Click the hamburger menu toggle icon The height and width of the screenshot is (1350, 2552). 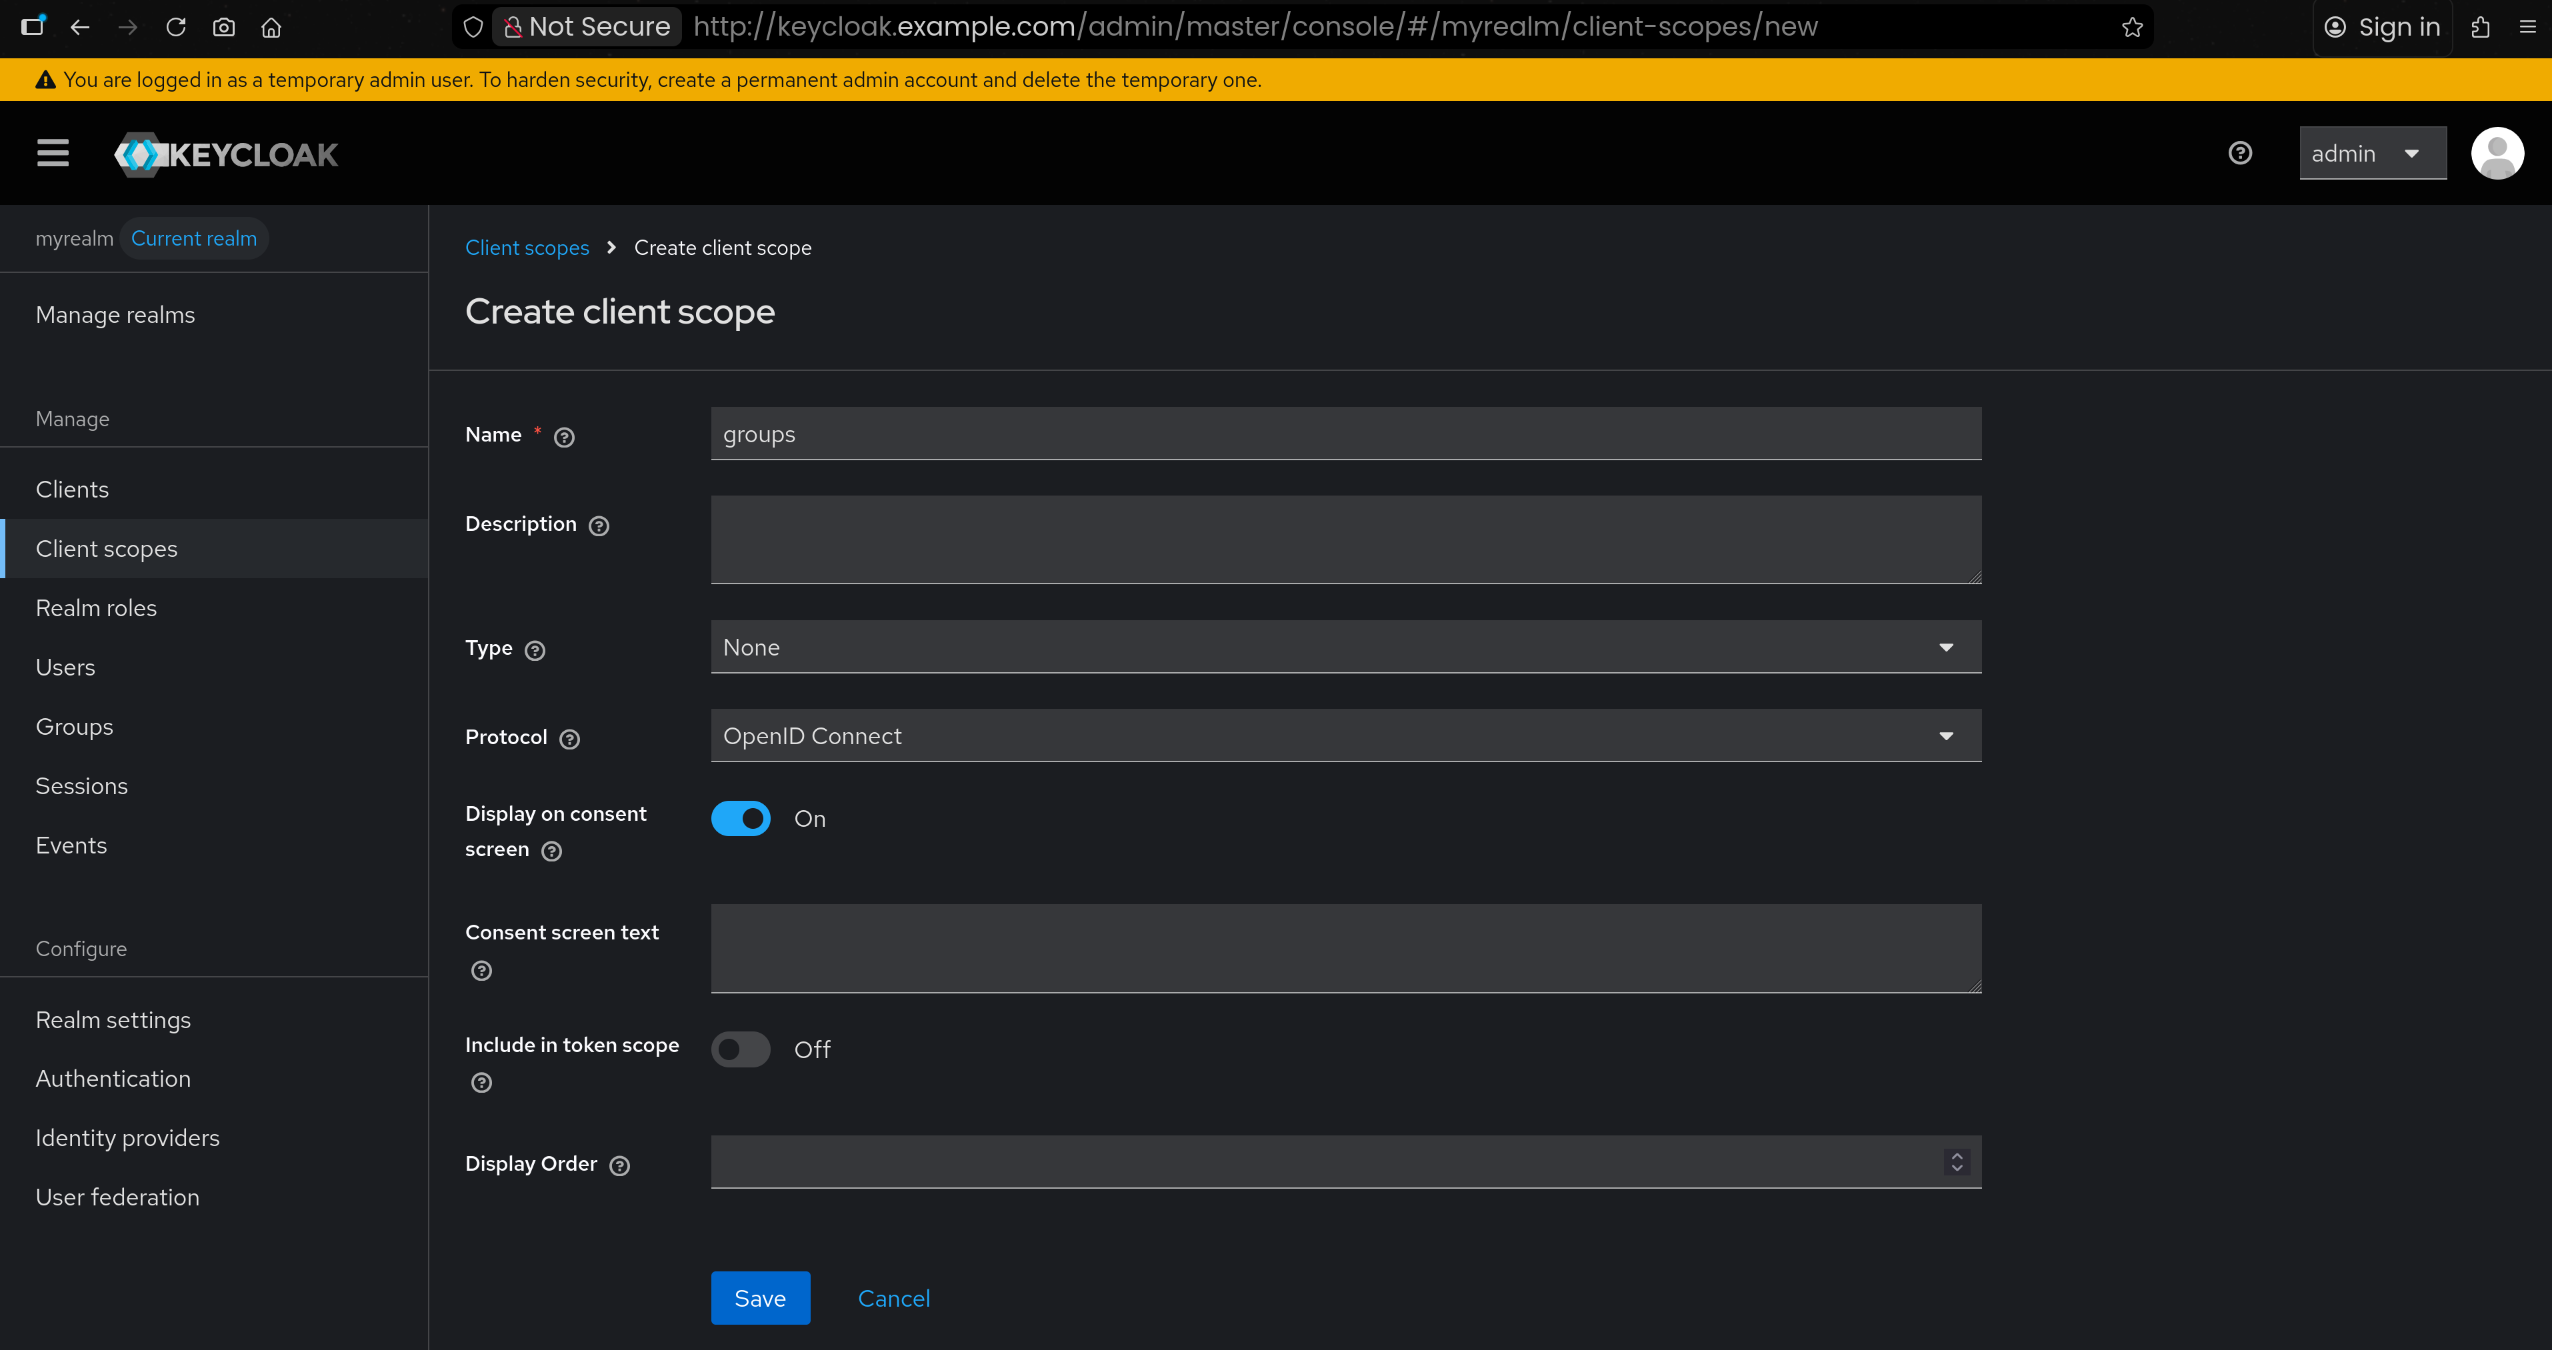53,153
